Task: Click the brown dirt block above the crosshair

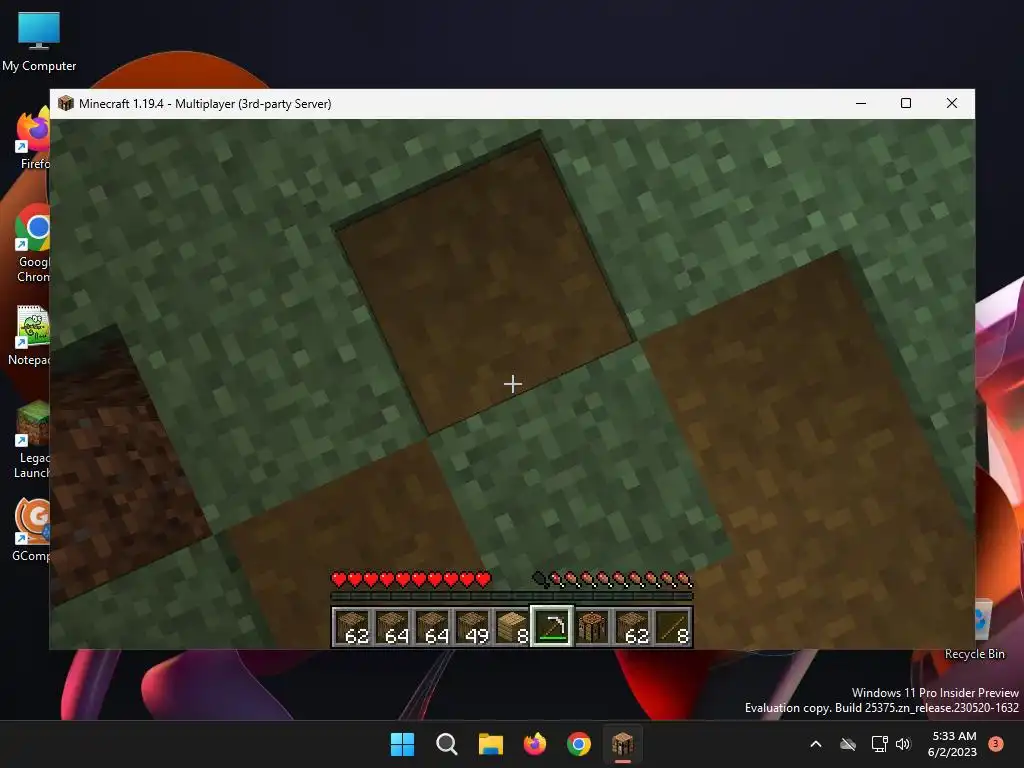Action: (483, 284)
